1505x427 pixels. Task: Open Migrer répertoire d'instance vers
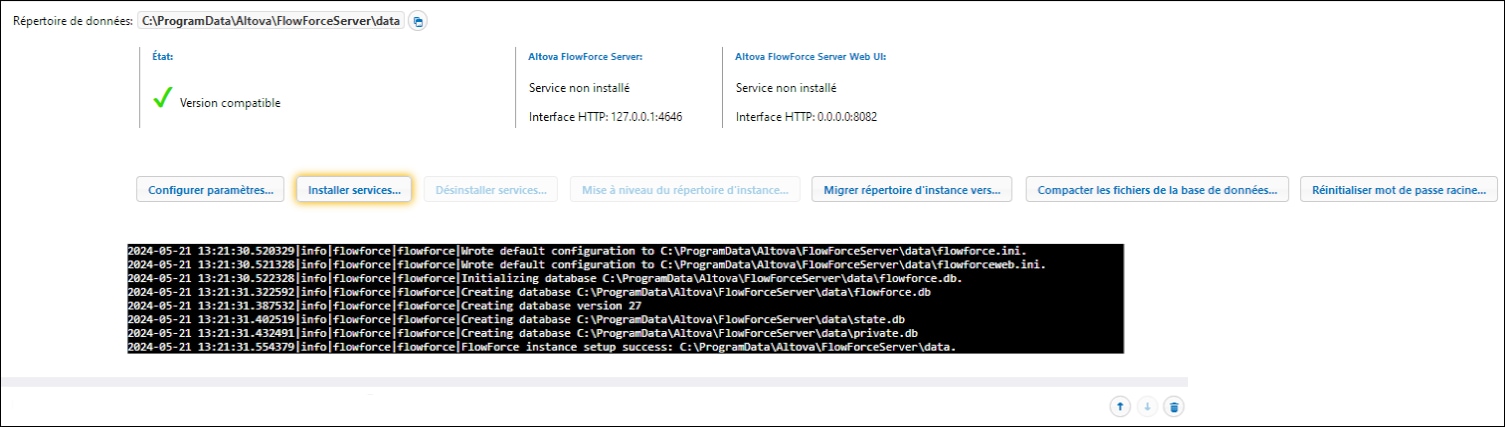coord(912,189)
